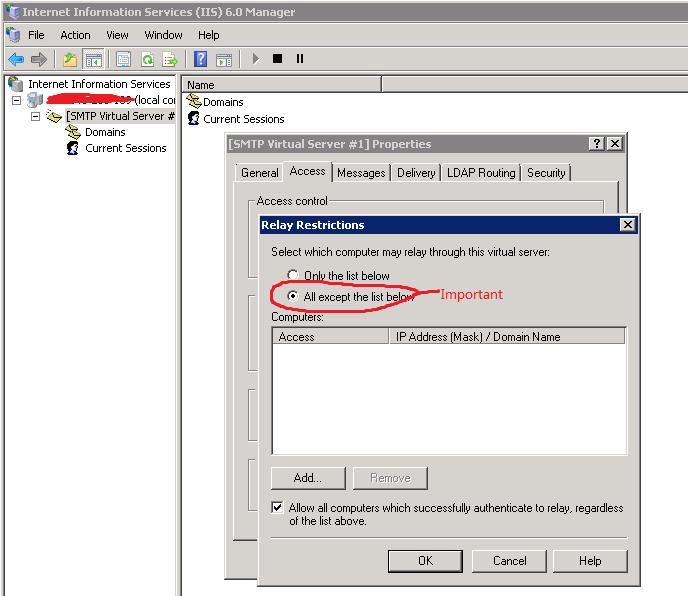
Task: Stop the item with the stop icon
Action: click(277, 58)
